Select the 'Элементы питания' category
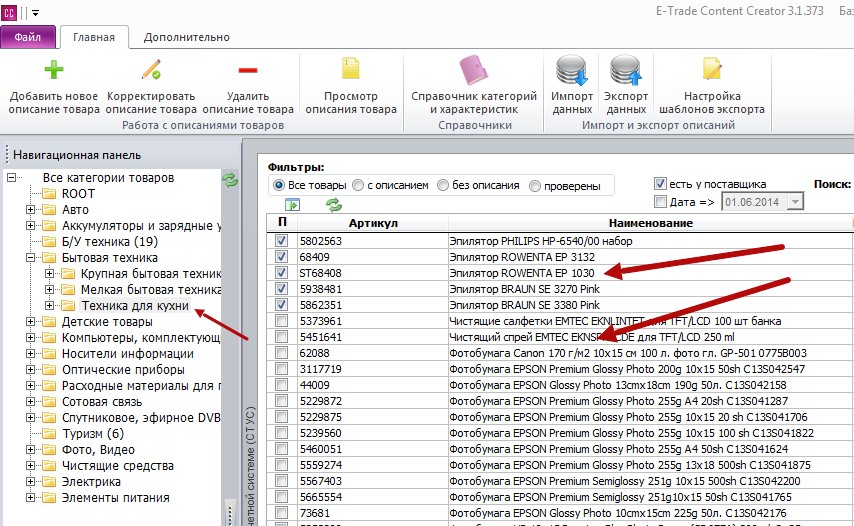The height and width of the screenshot is (526, 854). point(115,498)
